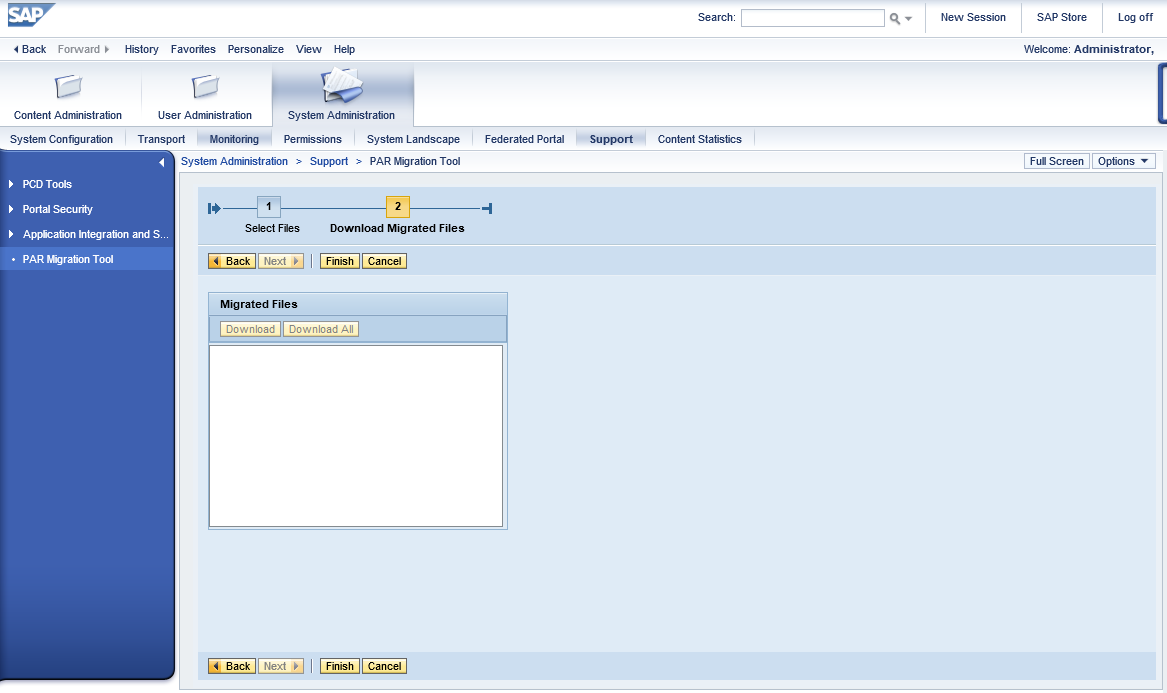
Task: Log off the portal
Action: (x=1135, y=17)
